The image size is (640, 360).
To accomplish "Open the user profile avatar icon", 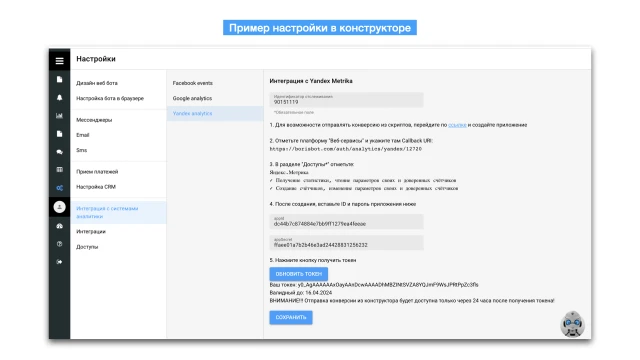I will coord(60,207).
